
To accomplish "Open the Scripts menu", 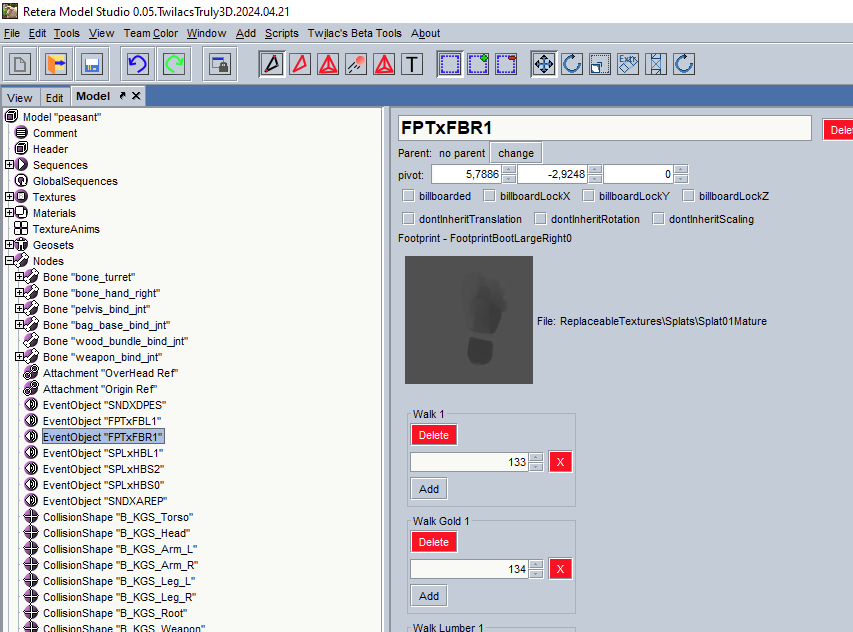I will coord(282,33).
